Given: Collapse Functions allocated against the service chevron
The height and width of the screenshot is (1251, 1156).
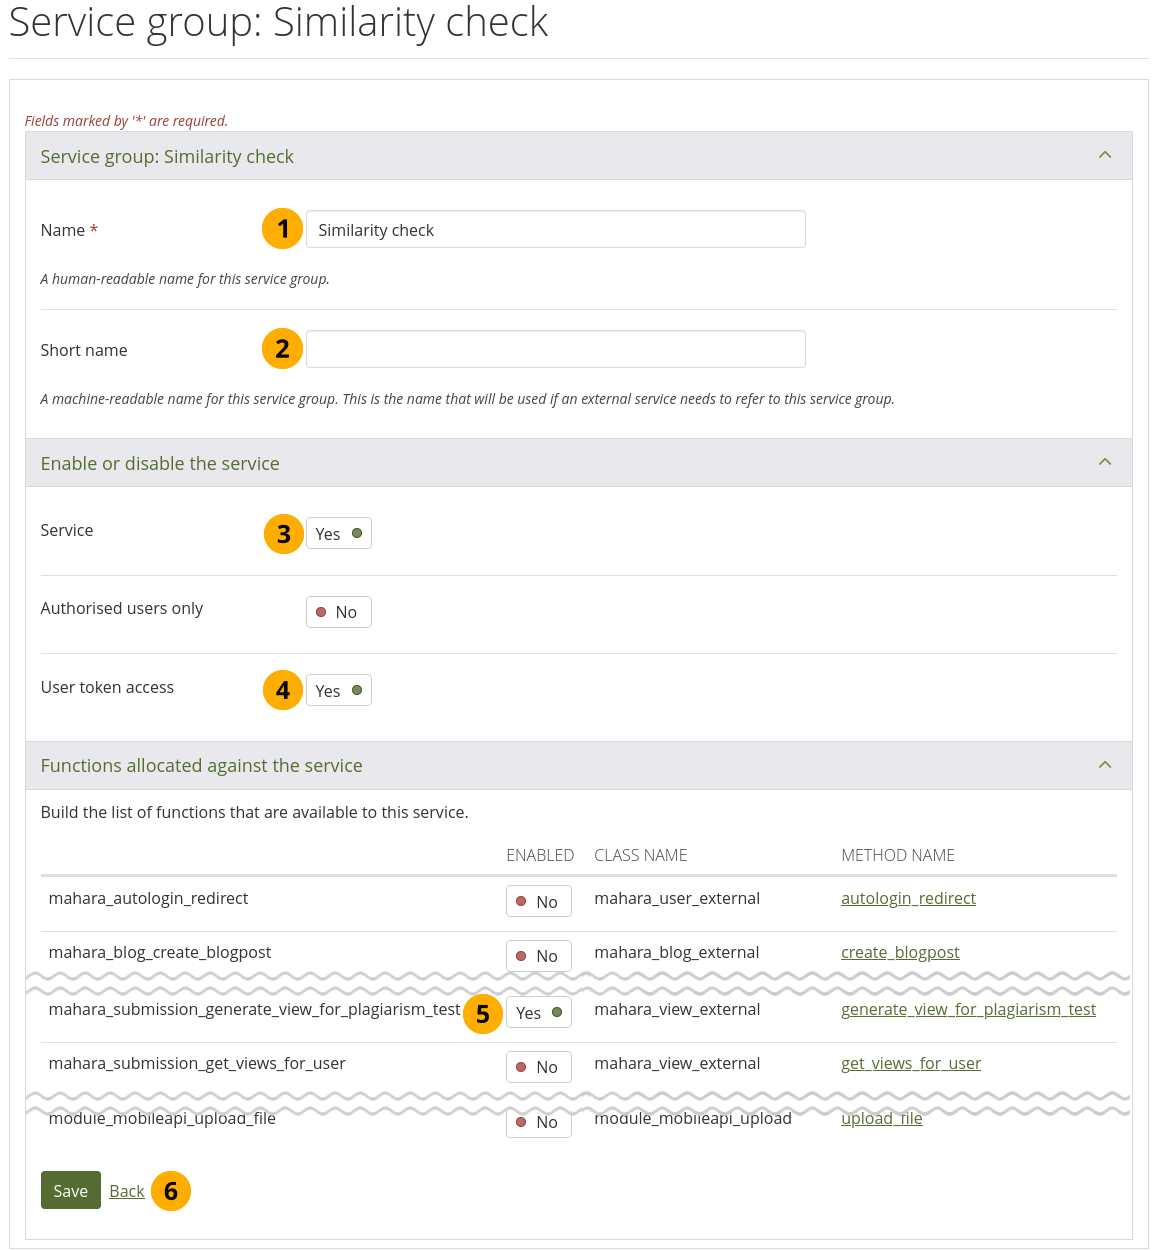Looking at the screenshot, I should tap(1104, 765).
